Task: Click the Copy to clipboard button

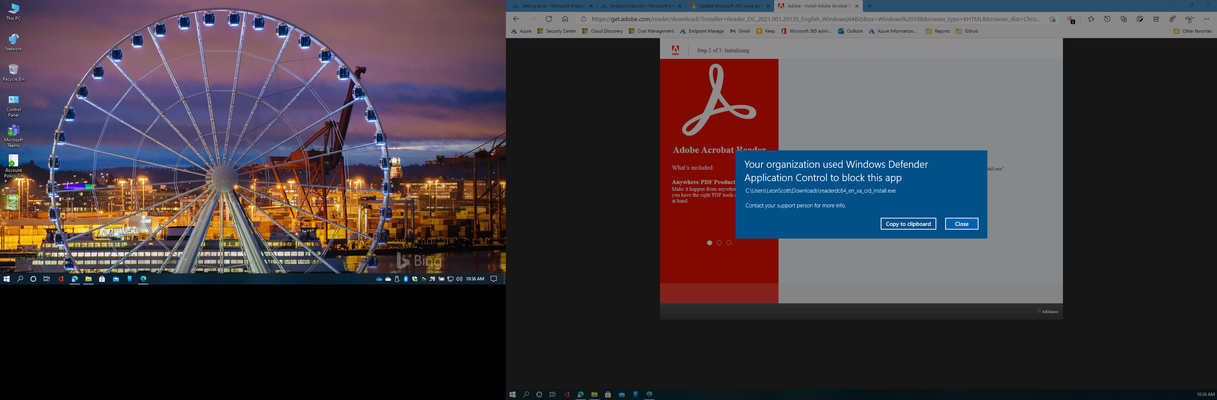Action: (x=908, y=224)
